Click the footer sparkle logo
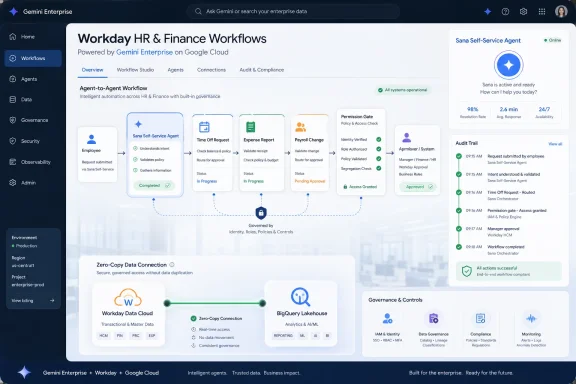 click(x=24, y=372)
